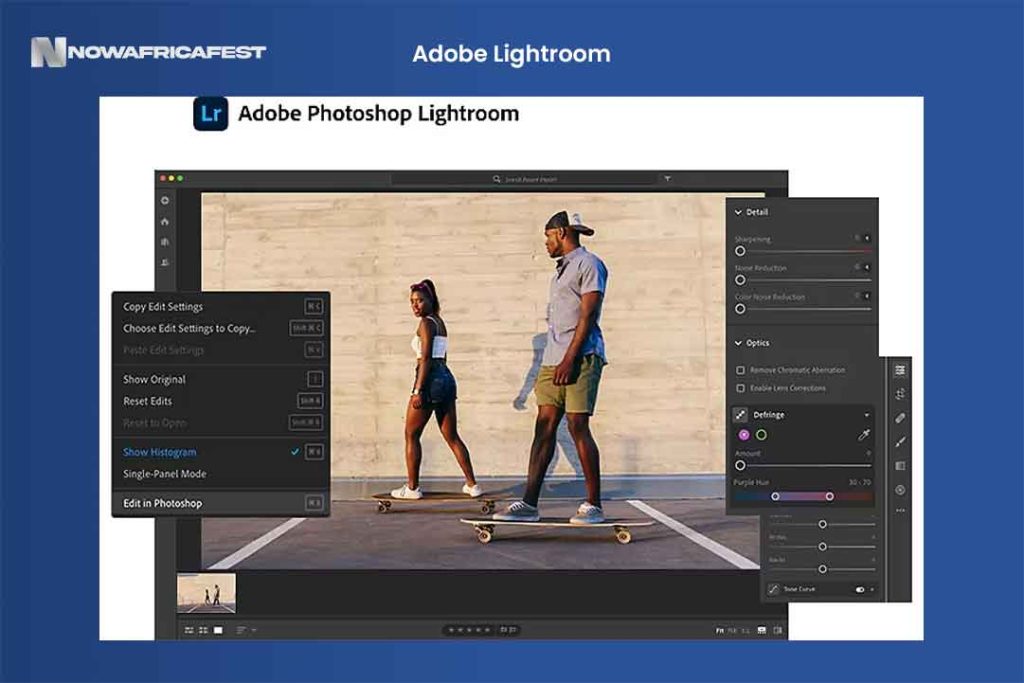Select Choose Edit Settings to Copy
The height and width of the screenshot is (683, 1024).
click(220, 328)
